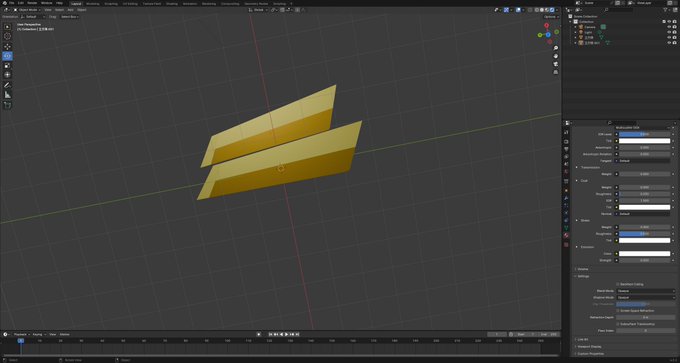
Task: Select the Move tool
Action: click(x=7, y=46)
